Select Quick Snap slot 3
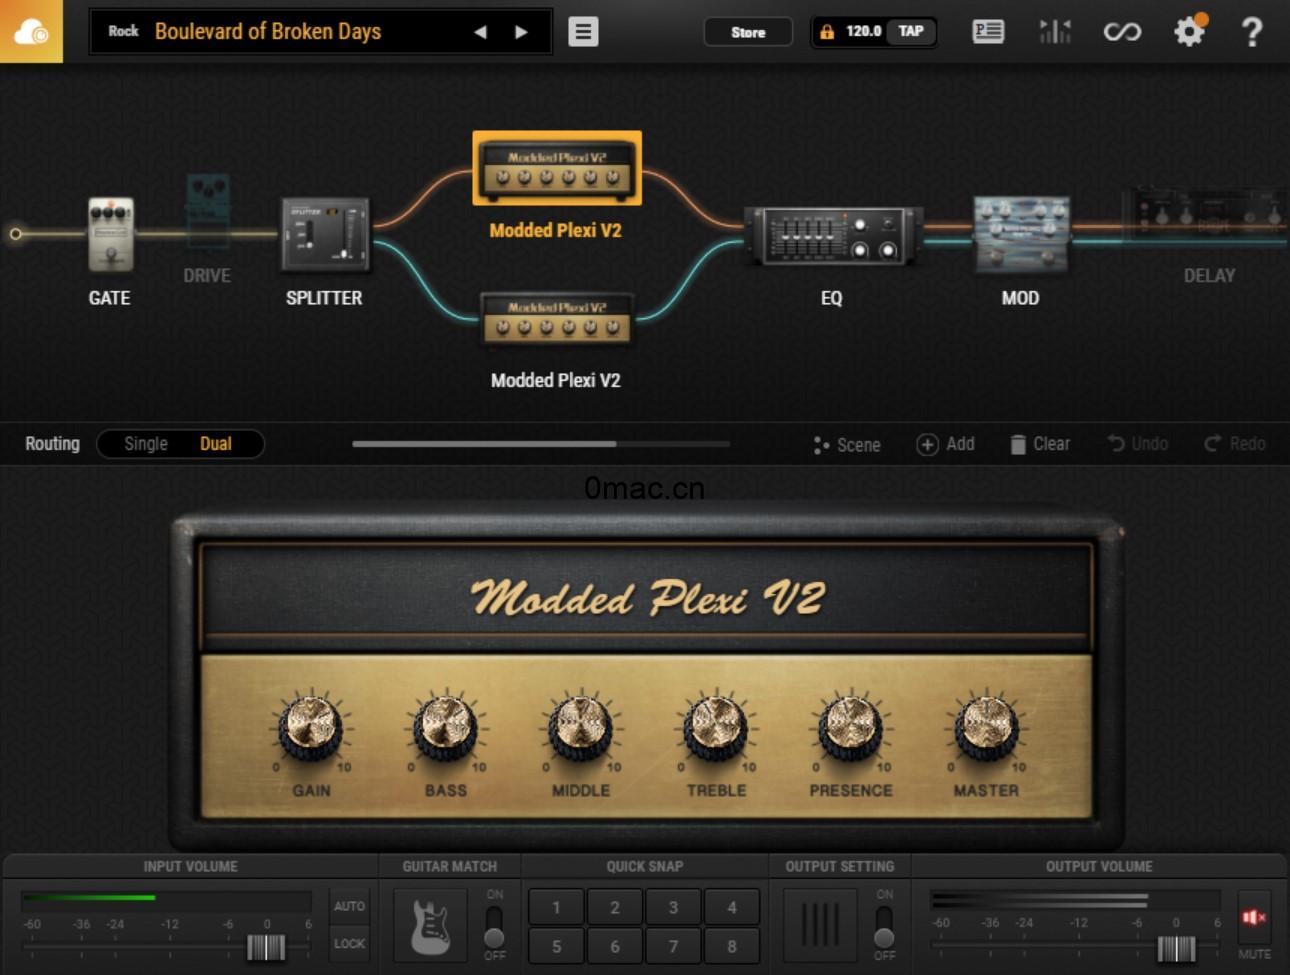The height and width of the screenshot is (975, 1290). coord(673,908)
